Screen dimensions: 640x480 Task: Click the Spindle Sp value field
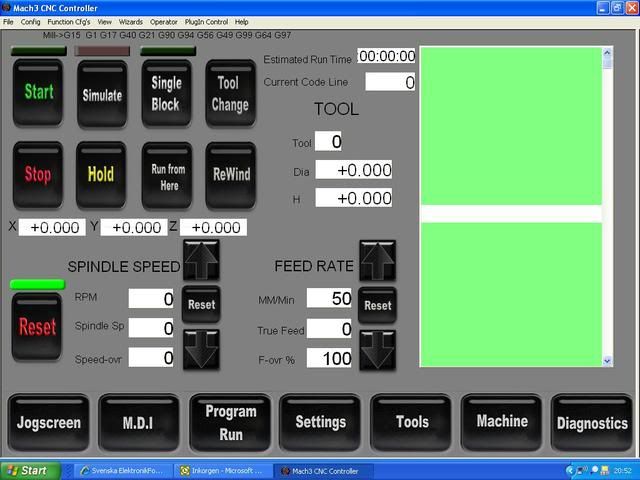pos(151,328)
